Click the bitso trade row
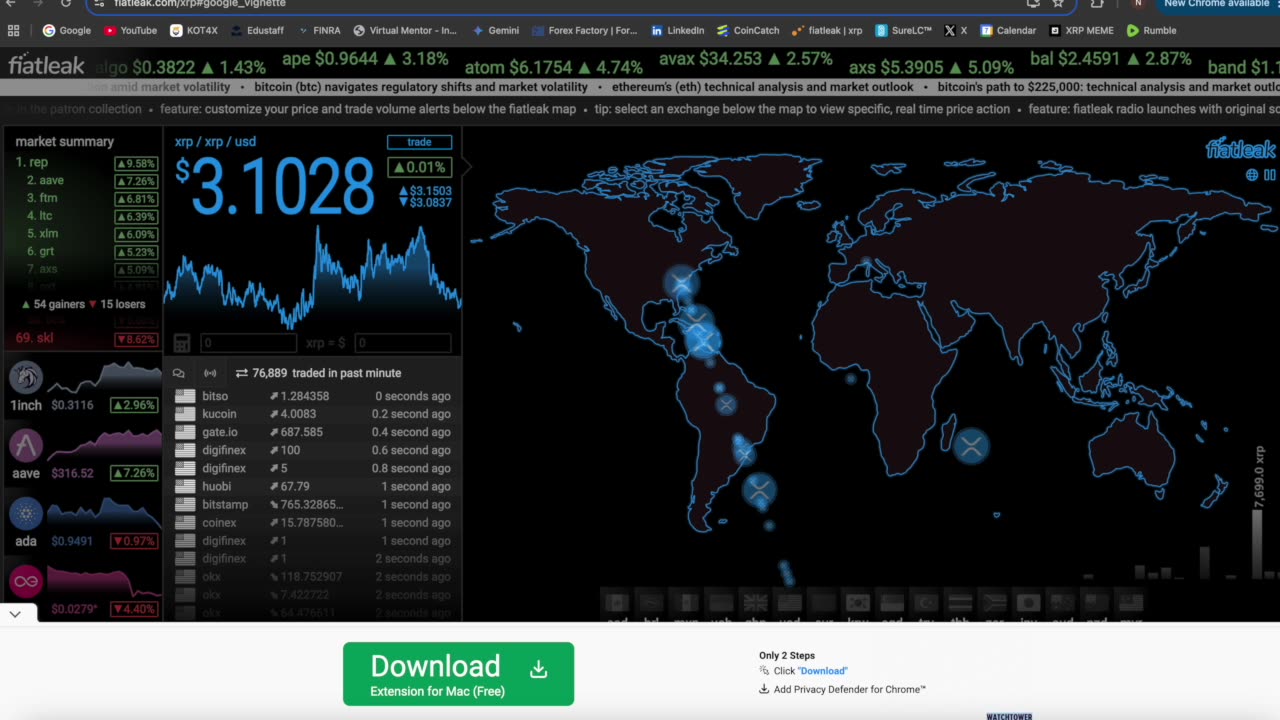Viewport: 1280px width, 720px height. click(312, 396)
